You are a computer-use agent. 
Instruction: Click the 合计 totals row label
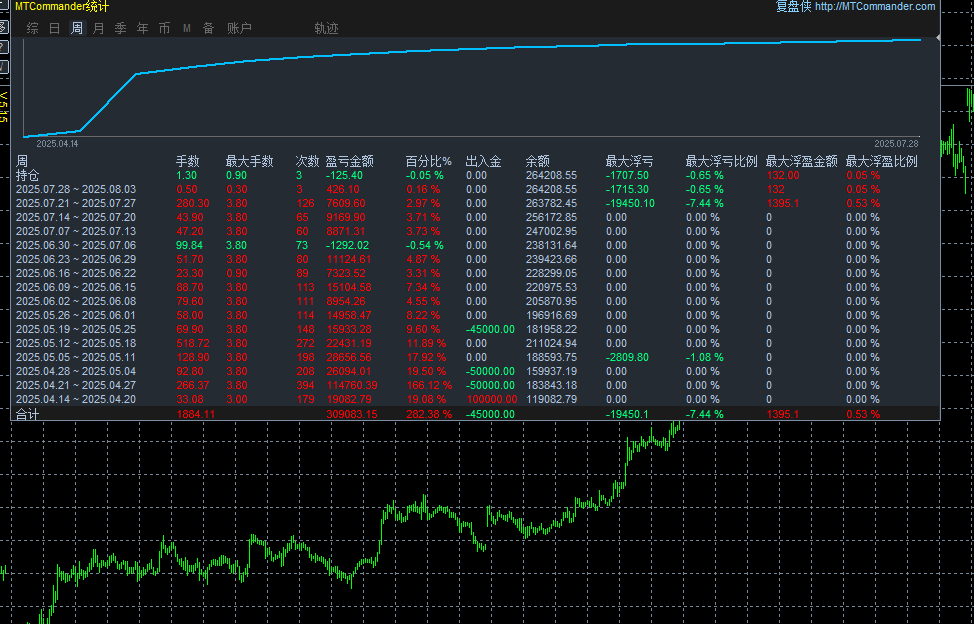tap(27, 414)
